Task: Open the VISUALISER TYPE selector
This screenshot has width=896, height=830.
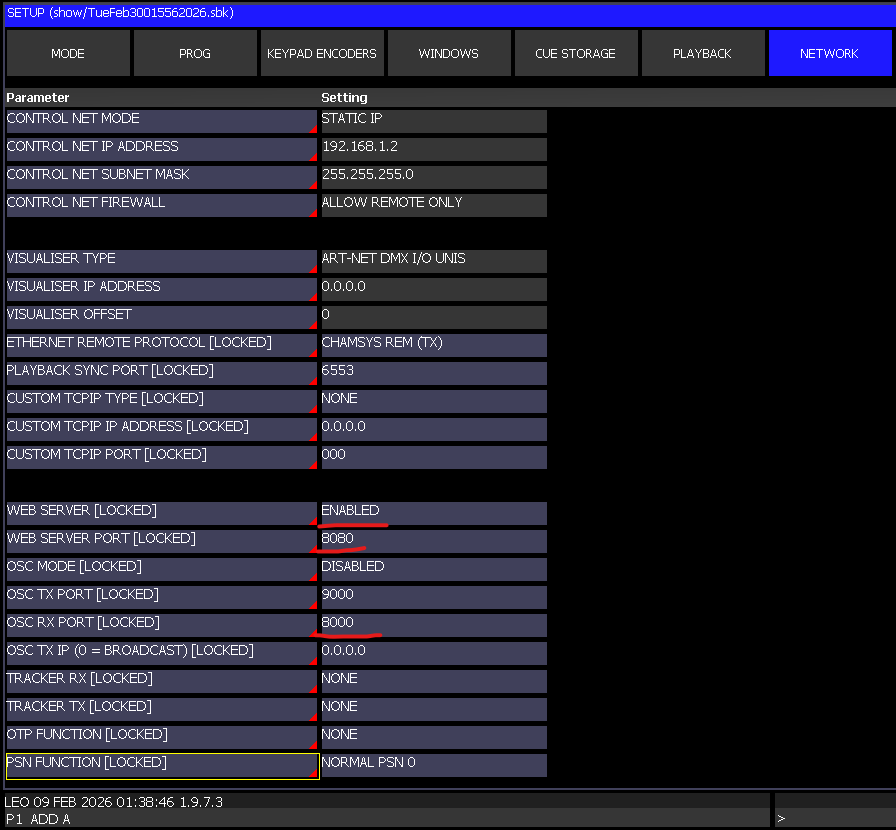Action: pyautogui.click(x=433, y=261)
